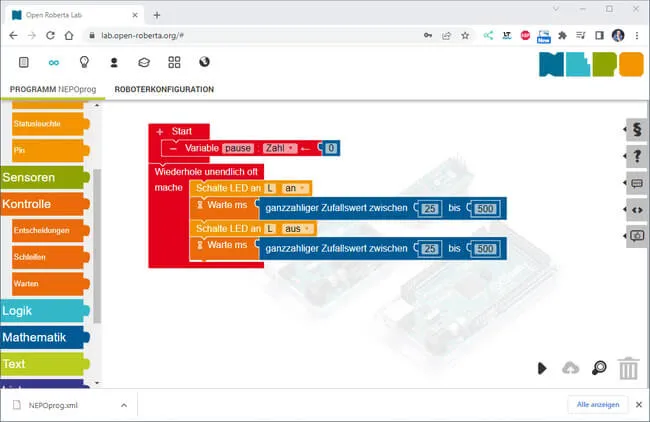Click plus icon on Start block

(159, 131)
